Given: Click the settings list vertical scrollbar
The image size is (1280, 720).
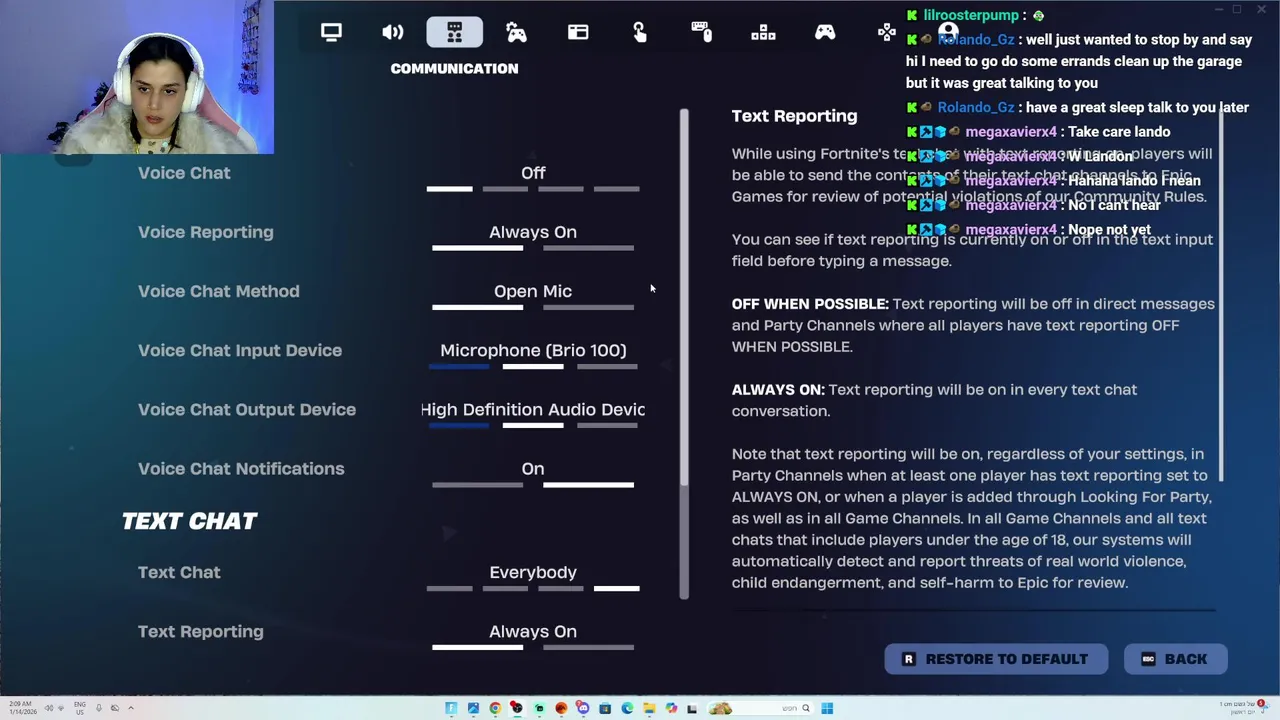Looking at the screenshot, I should pyautogui.click(x=684, y=354).
